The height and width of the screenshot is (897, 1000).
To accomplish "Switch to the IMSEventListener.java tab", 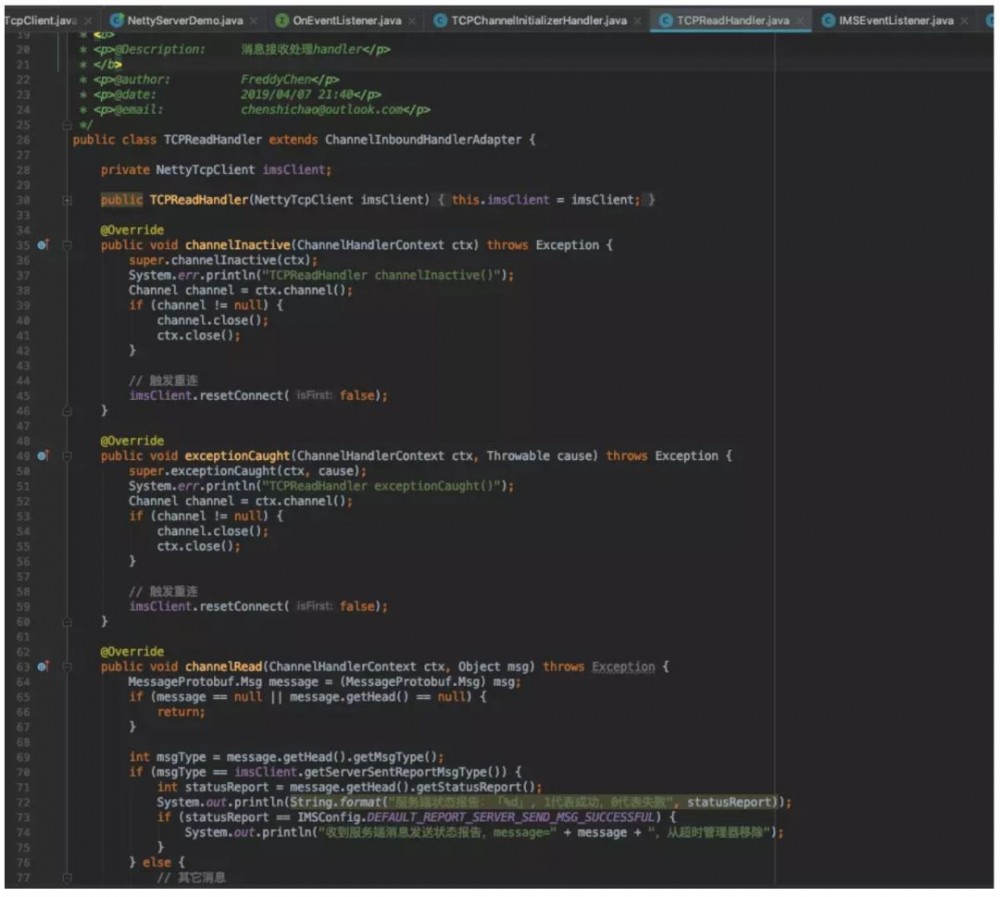I will pyautogui.click(x=896, y=20).
